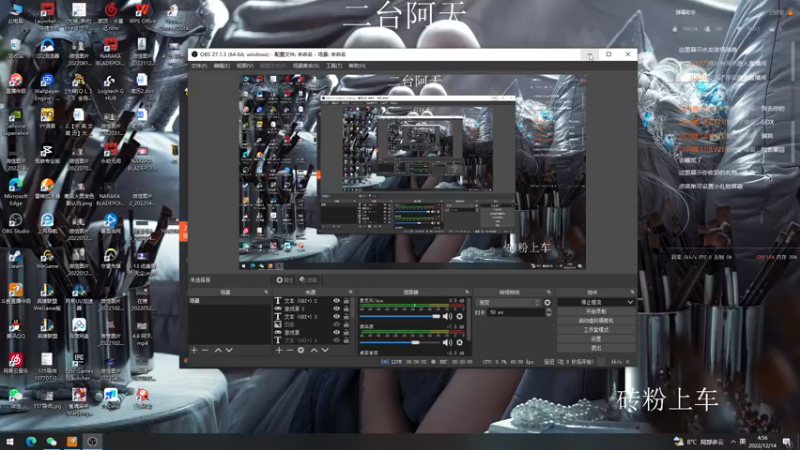Open 工具(T) menu in OBS
Viewport: 800px width, 450px height.
(334, 66)
